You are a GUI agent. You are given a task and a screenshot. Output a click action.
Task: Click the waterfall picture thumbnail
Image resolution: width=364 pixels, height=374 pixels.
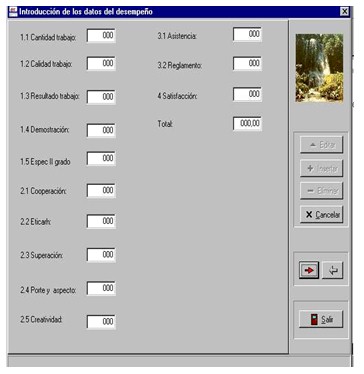319,68
